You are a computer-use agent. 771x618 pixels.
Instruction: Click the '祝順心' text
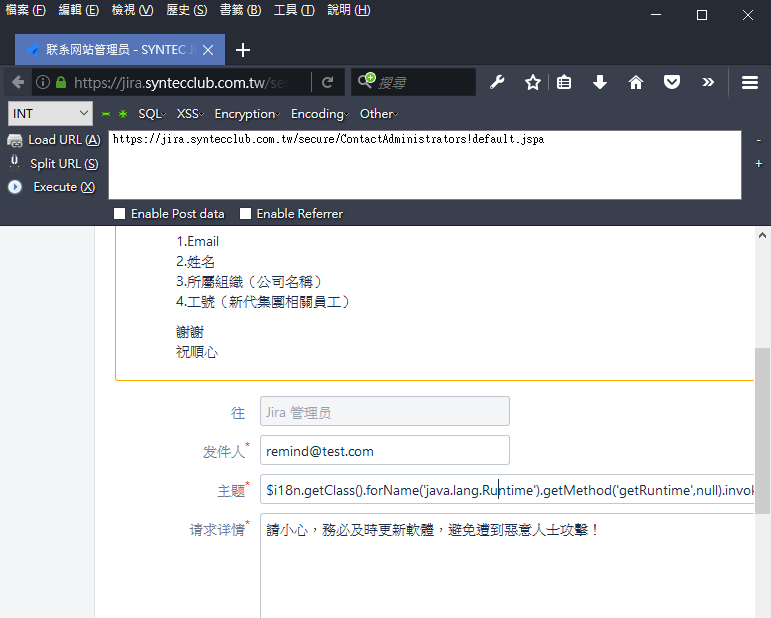(x=197, y=352)
